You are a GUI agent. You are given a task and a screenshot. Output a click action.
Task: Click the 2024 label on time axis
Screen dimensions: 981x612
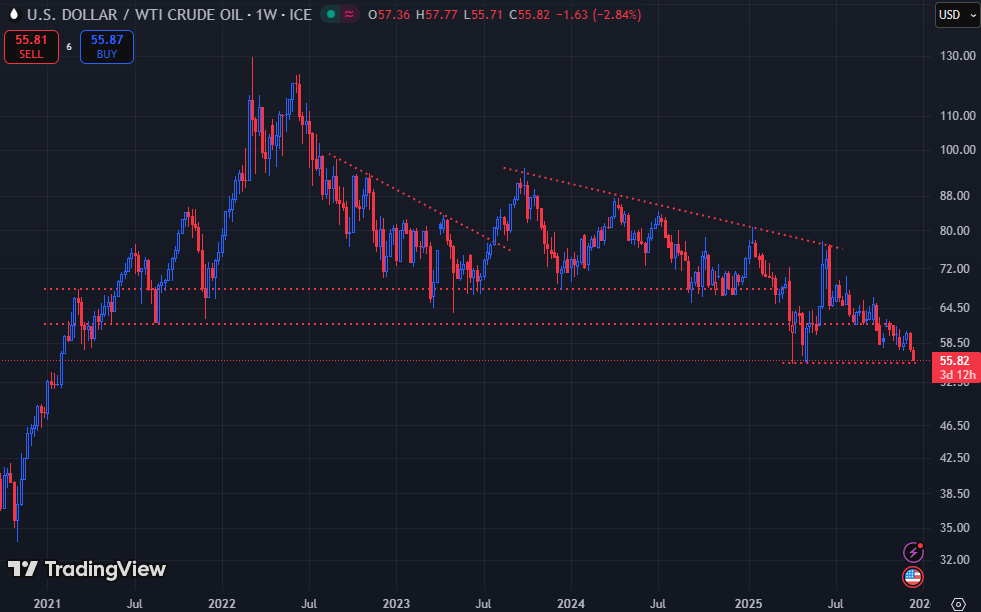[571, 604]
